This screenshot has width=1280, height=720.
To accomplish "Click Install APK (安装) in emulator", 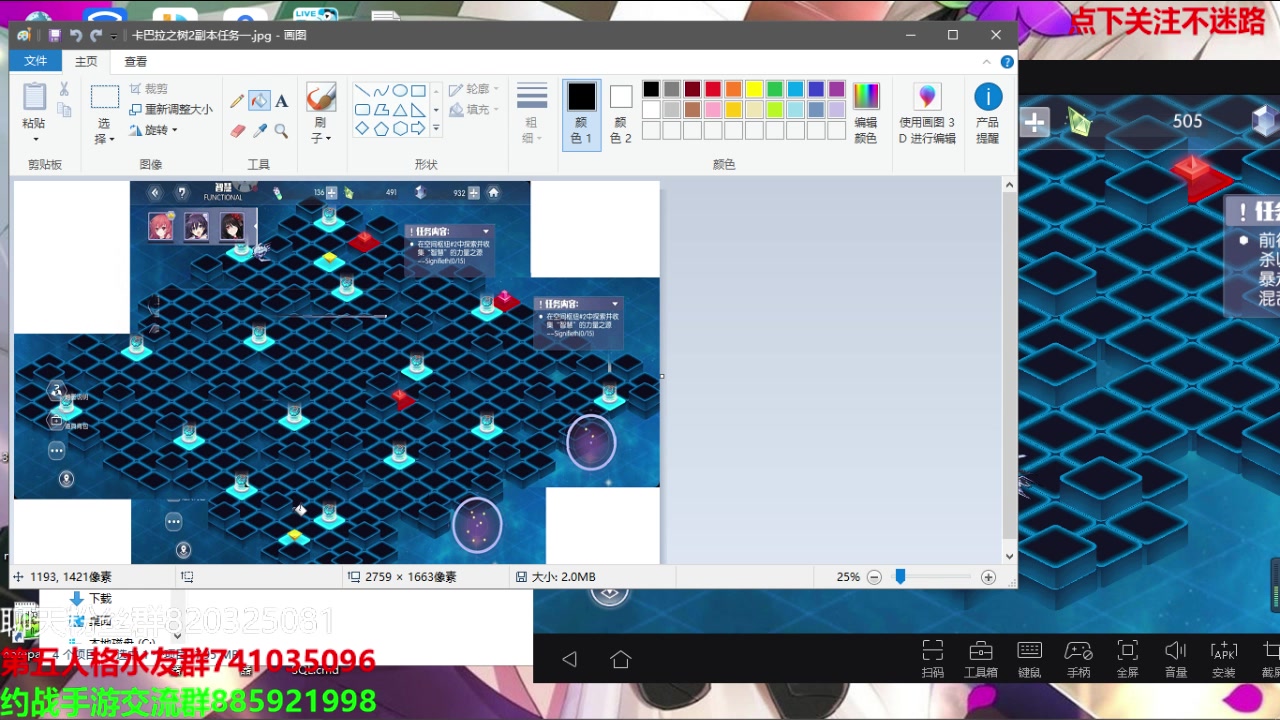I will point(1224,659).
